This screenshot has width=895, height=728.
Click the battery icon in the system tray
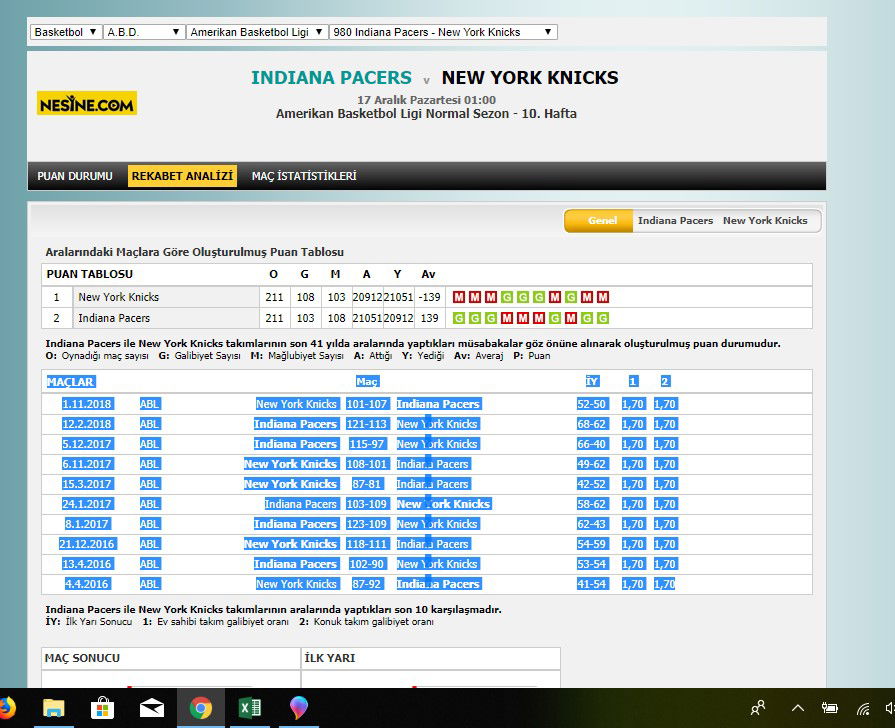(x=830, y=709)
